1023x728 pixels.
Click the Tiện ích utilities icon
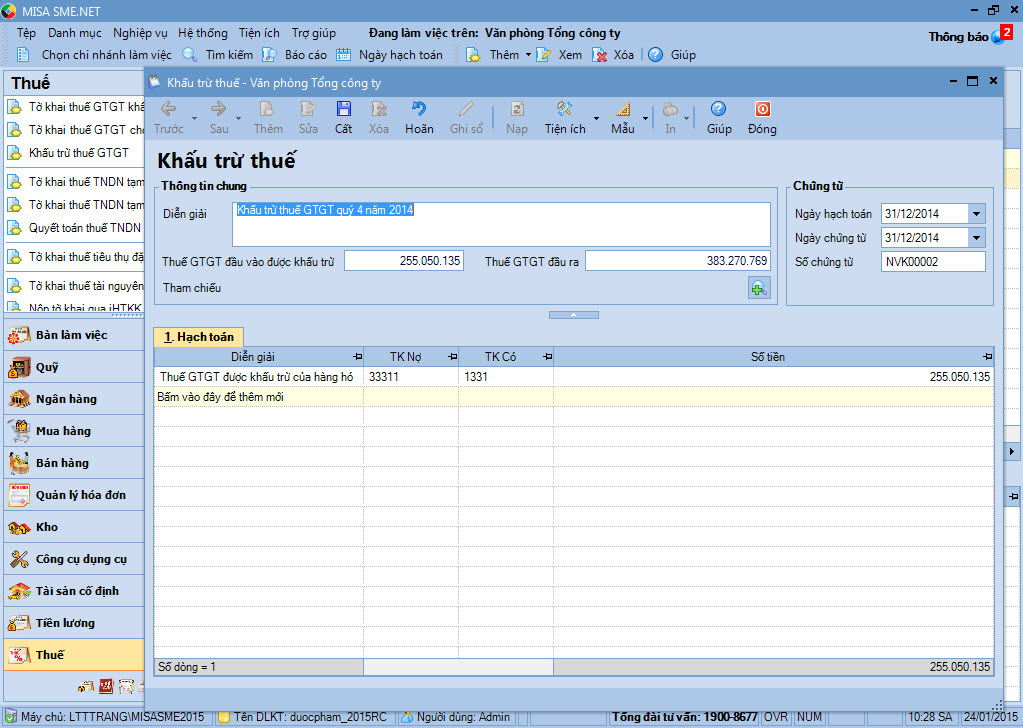[565, 111]
